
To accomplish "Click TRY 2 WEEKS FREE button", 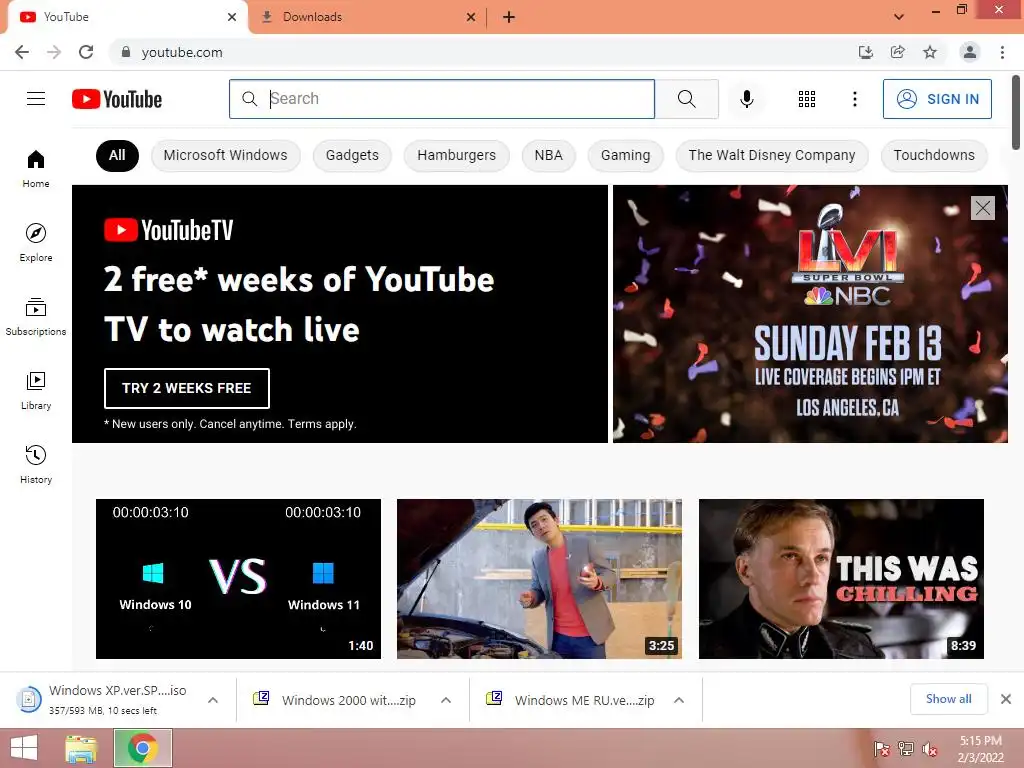I will point(187,388).
